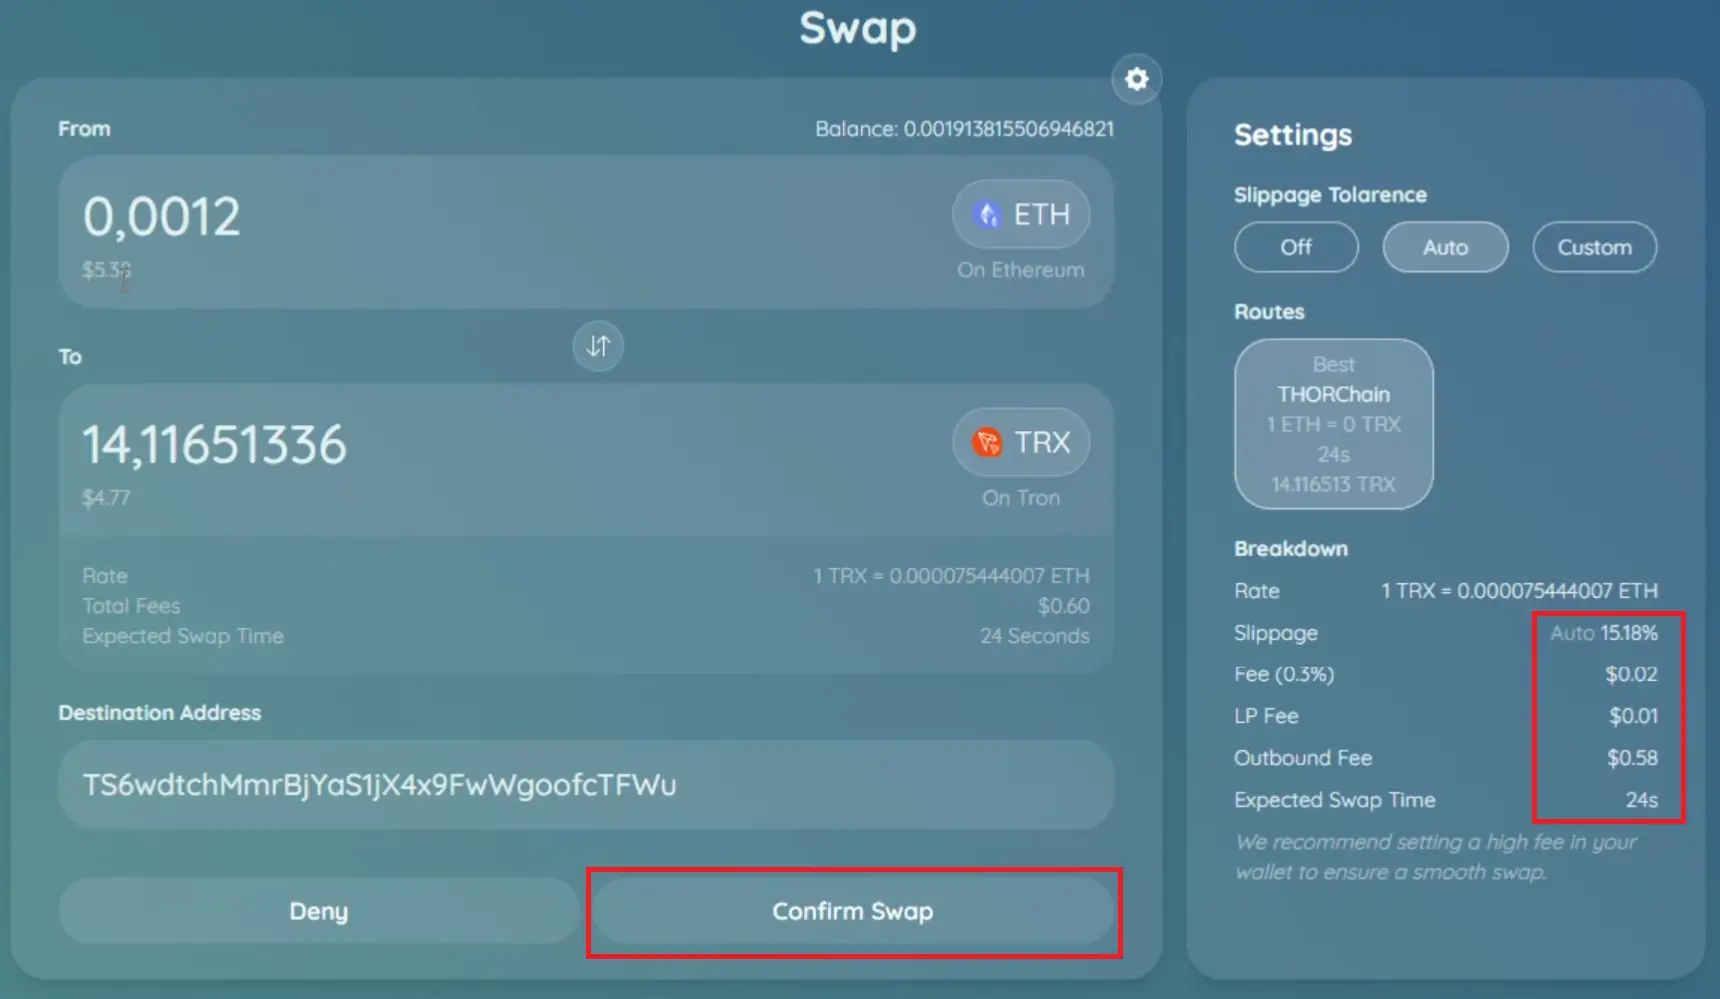
Task: Click the Destination Address input field
Action: pos(585,785)
